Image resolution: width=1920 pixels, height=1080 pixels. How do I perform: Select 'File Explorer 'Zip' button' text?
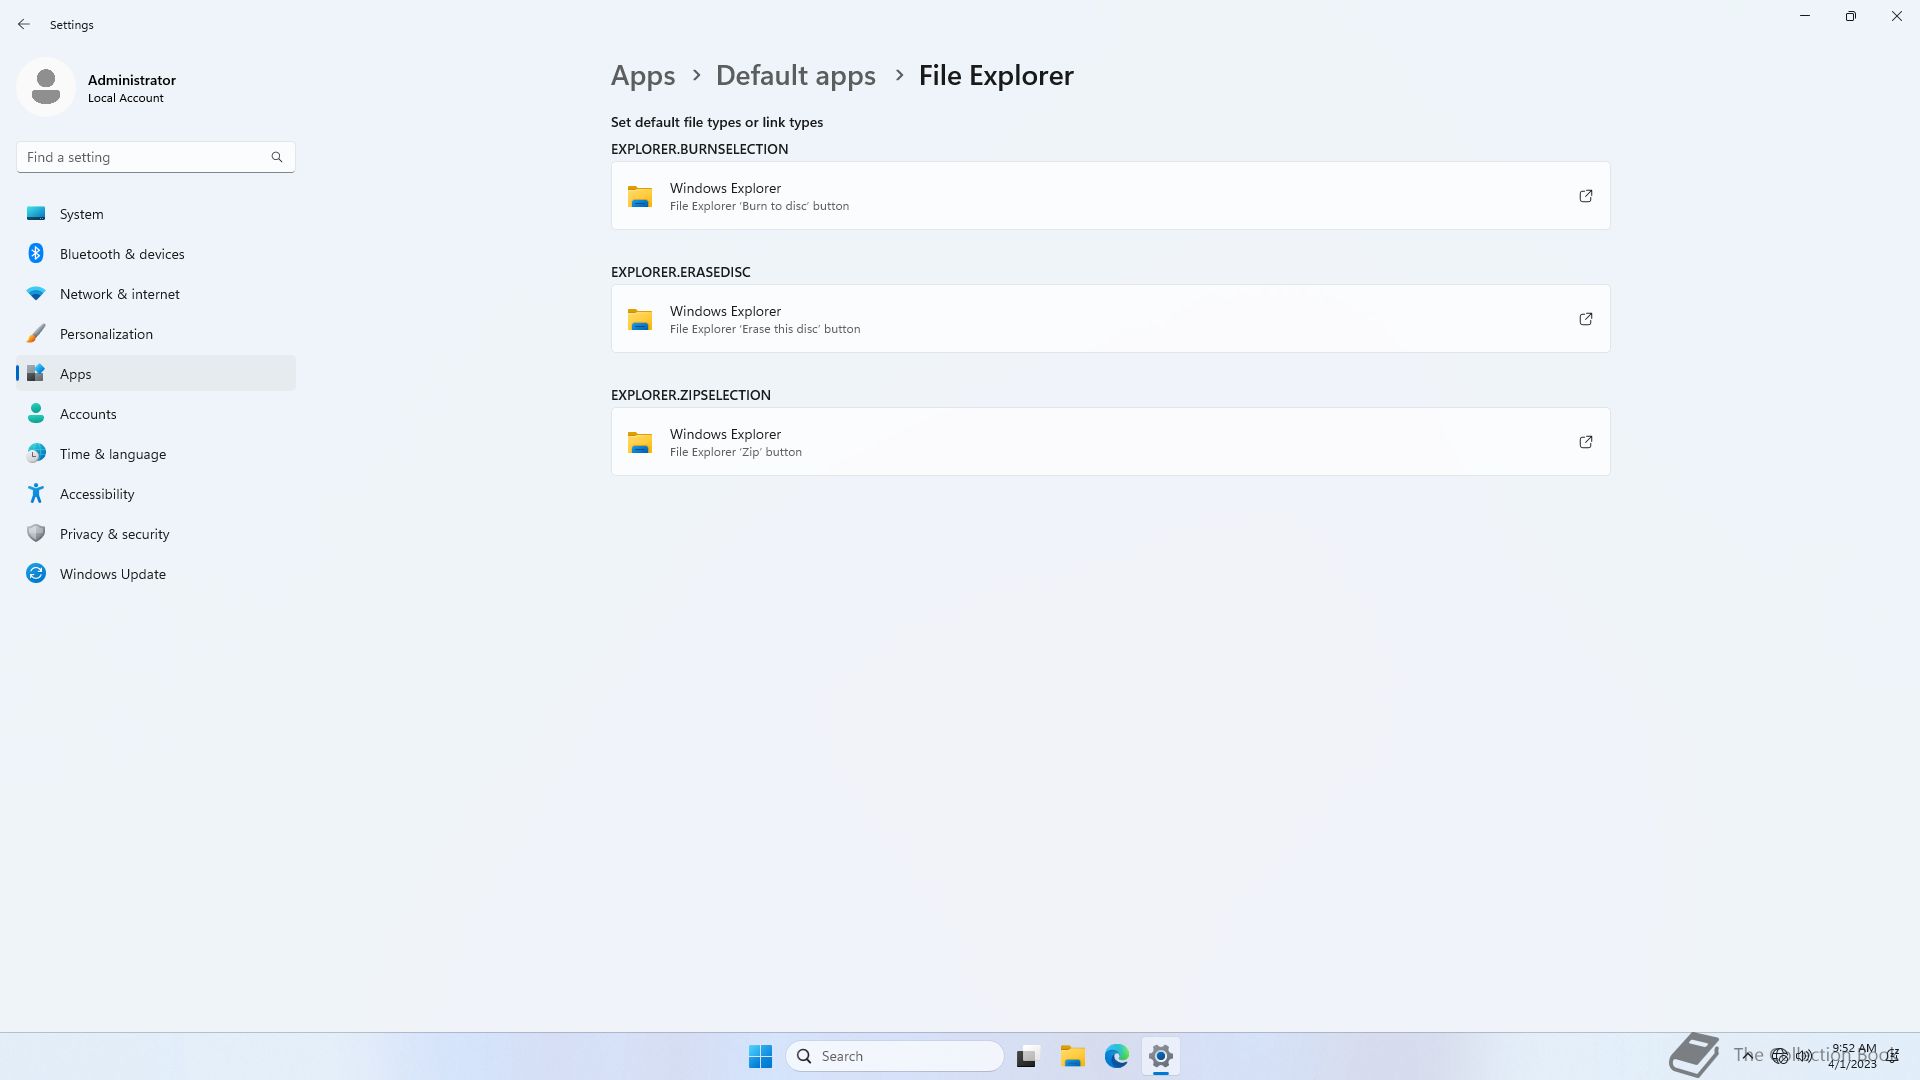pyautogui.click(x=736, y=452)
